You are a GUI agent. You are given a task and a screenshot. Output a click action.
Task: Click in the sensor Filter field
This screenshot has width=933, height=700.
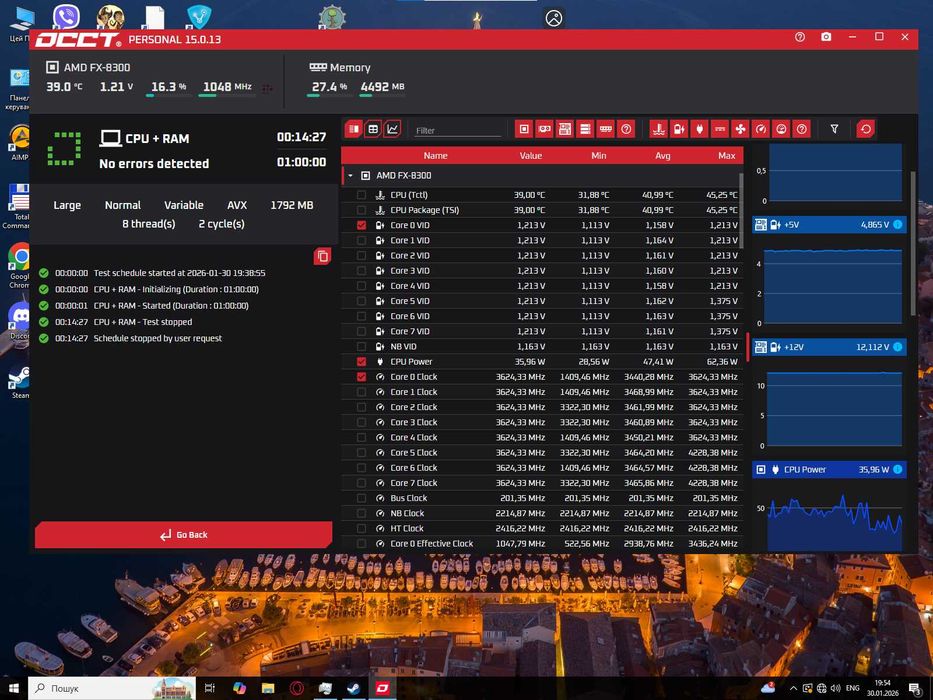tap(457, 130)
